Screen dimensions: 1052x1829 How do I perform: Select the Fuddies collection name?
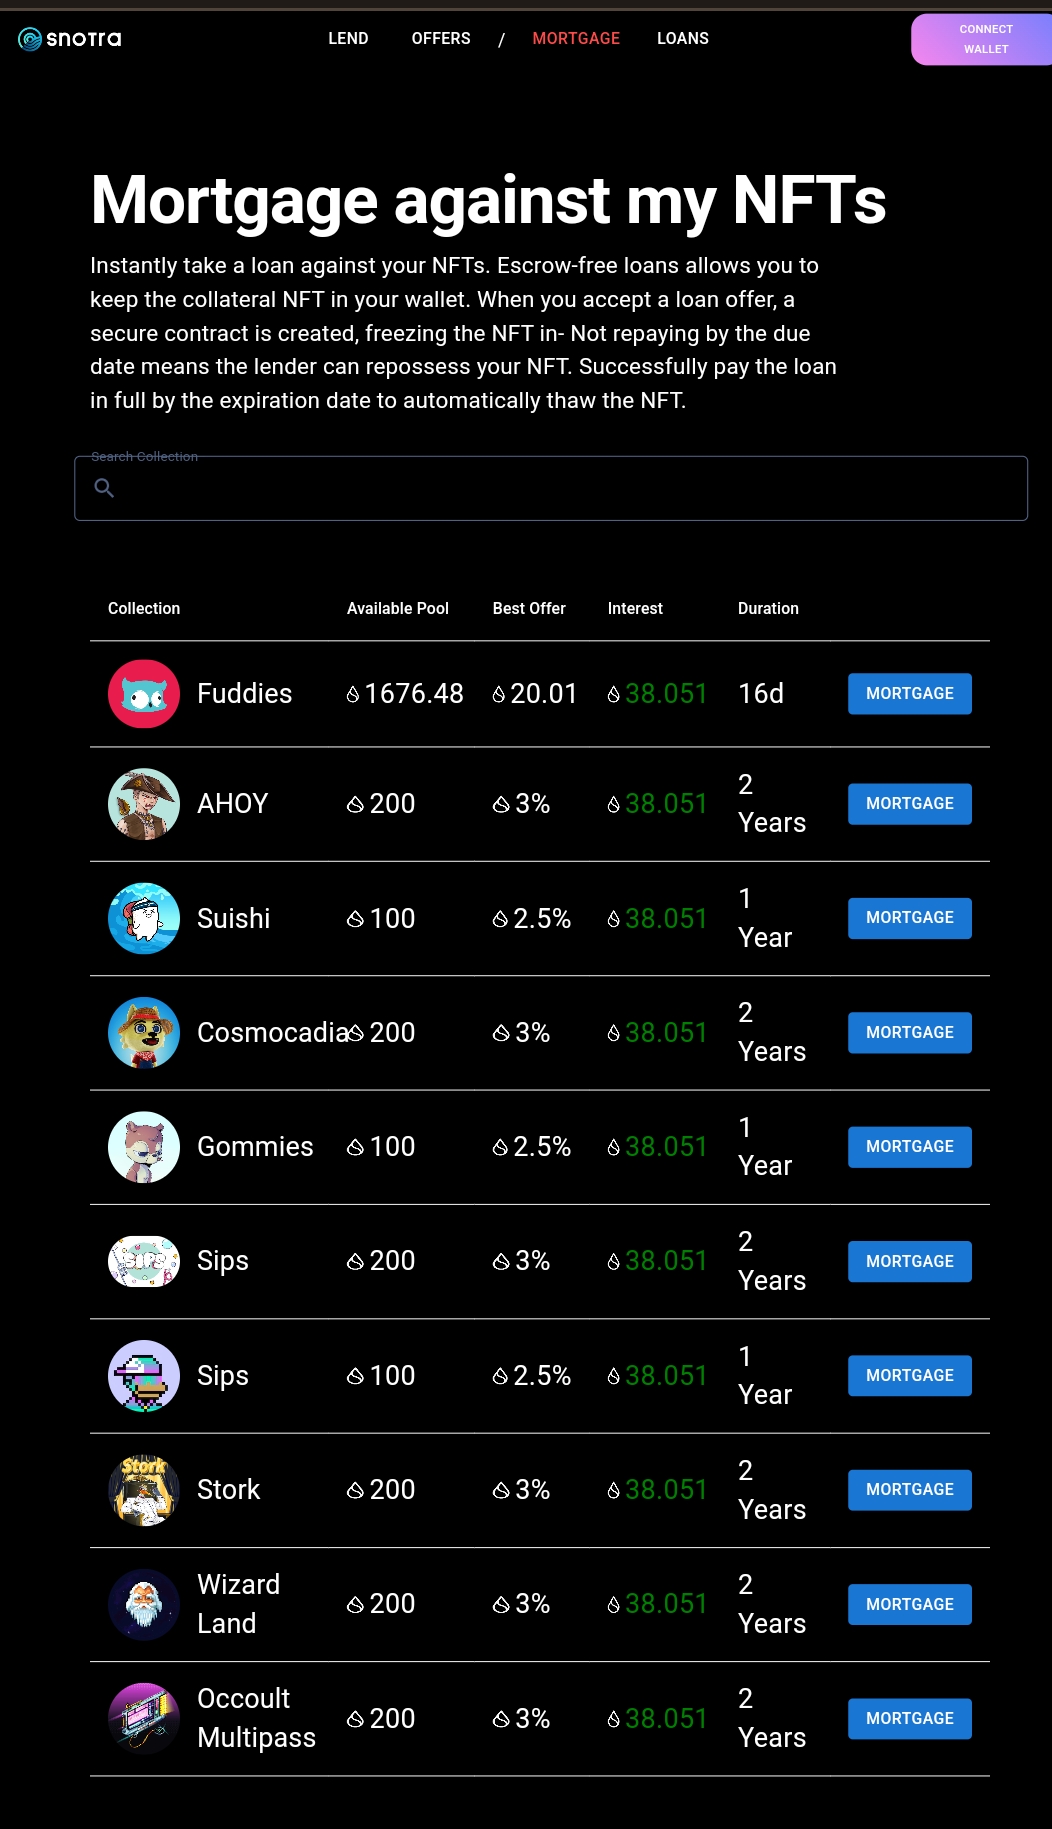pyautogui.click(x=244, y=693)
